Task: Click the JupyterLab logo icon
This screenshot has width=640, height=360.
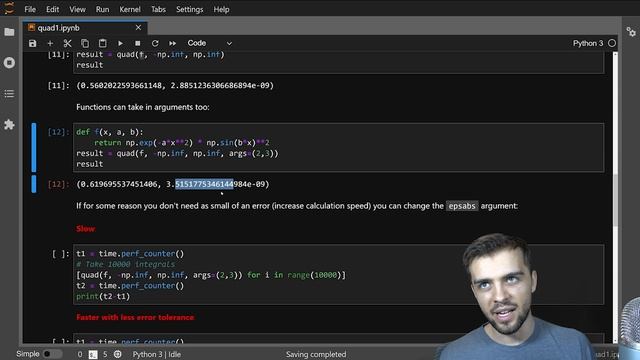Action: 9,8
